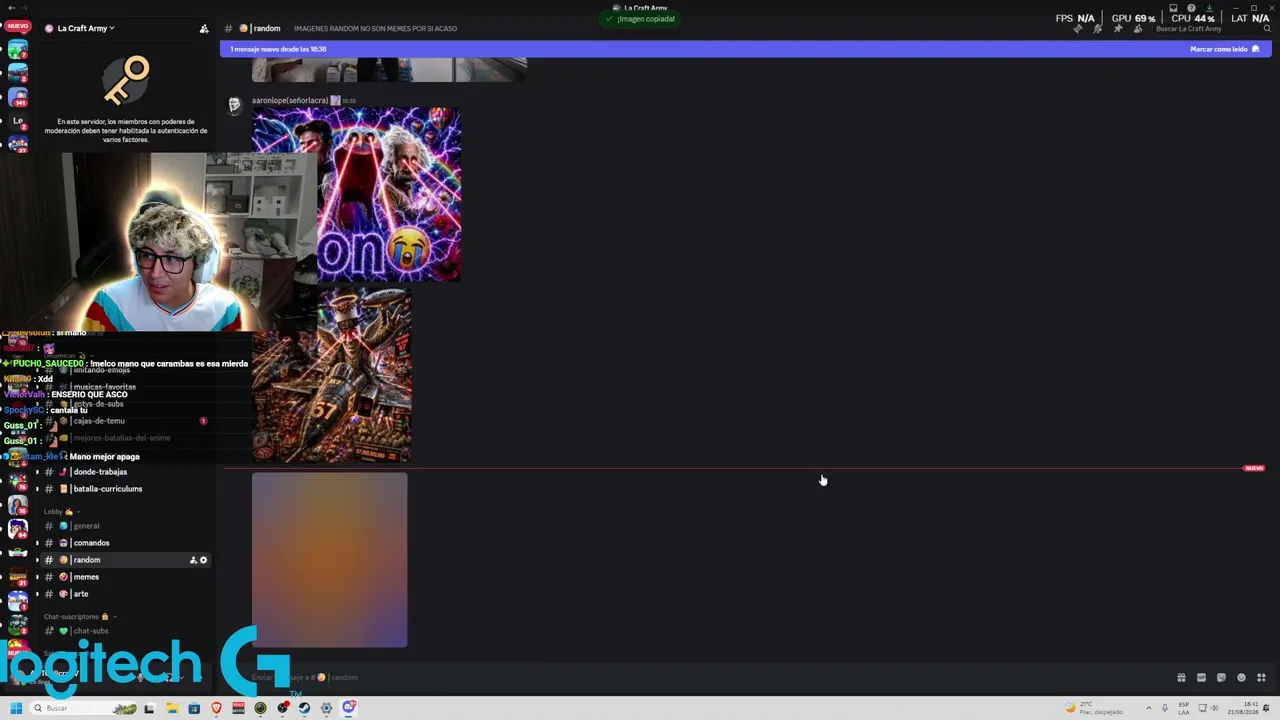Open the weather widget in taskbar
The image size is (1280, 720).
coord(1094,708)
